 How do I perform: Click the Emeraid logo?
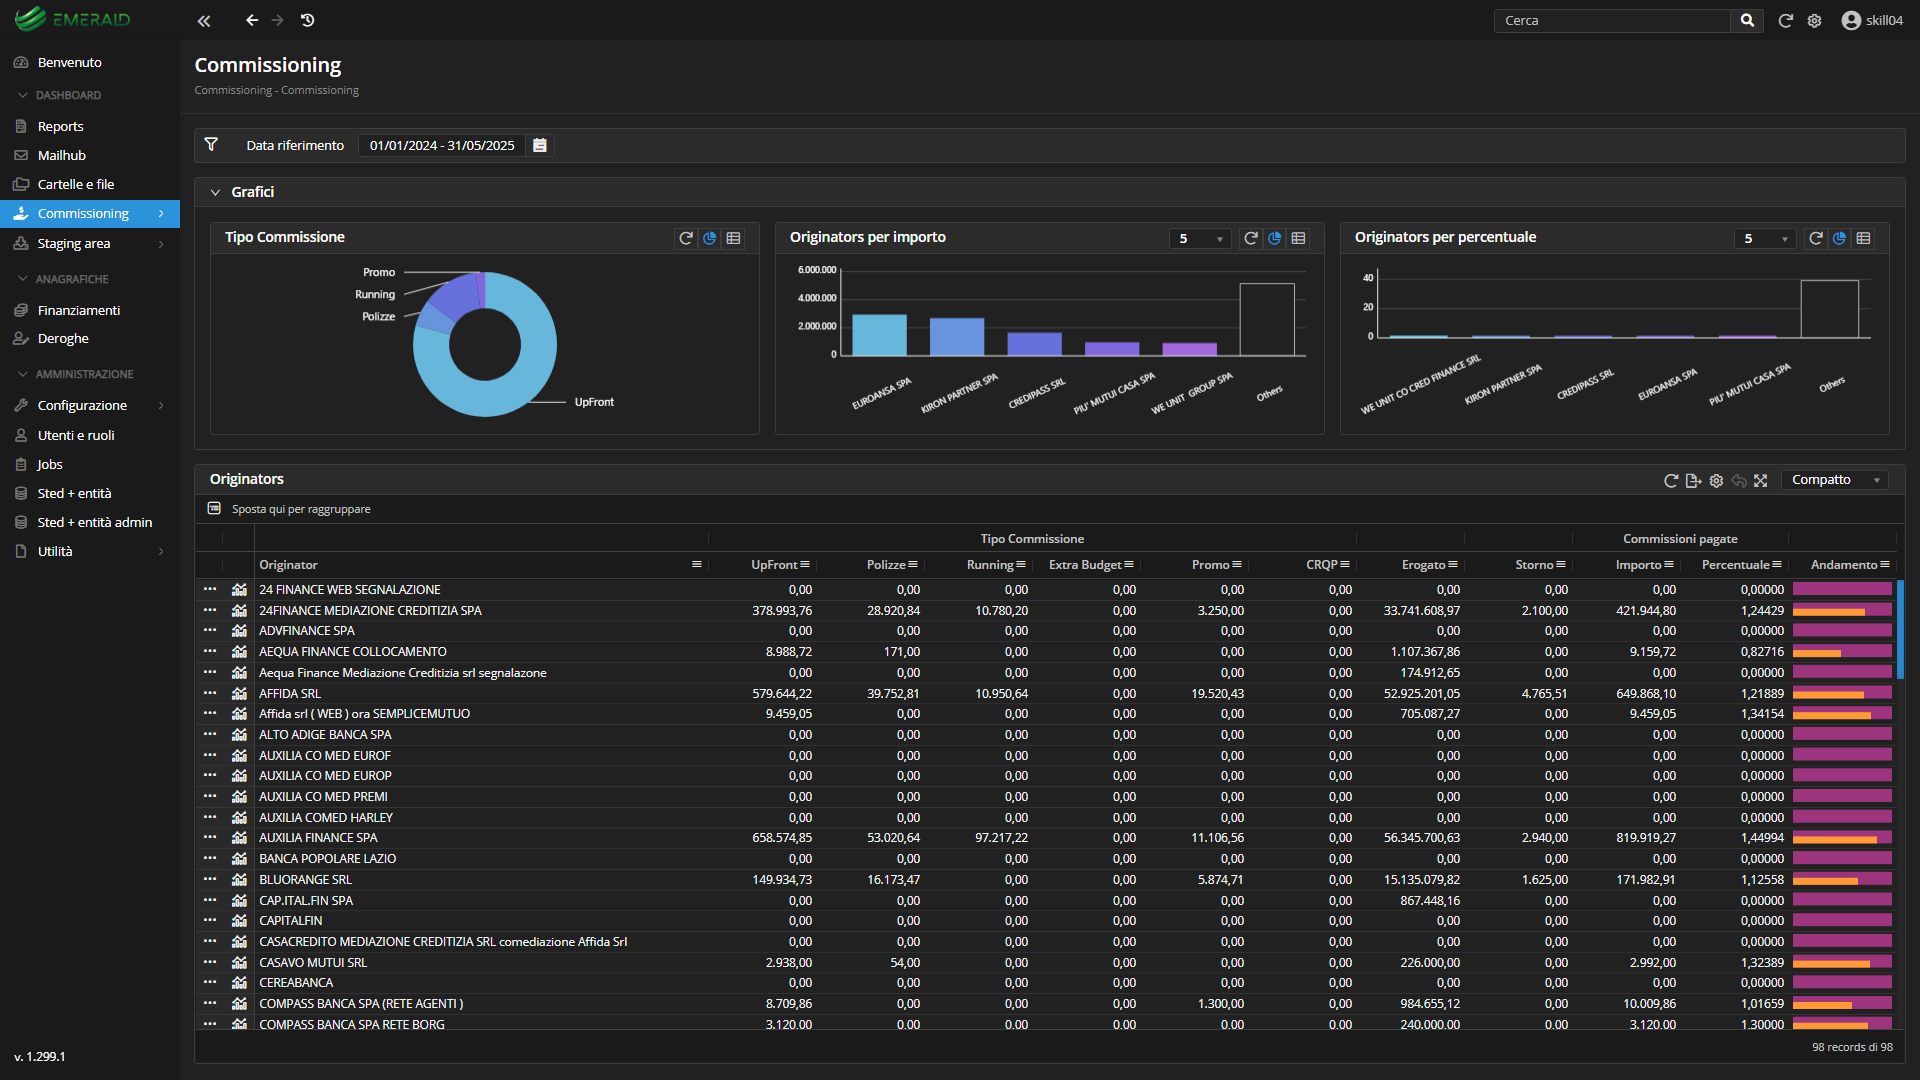[72, 19]
